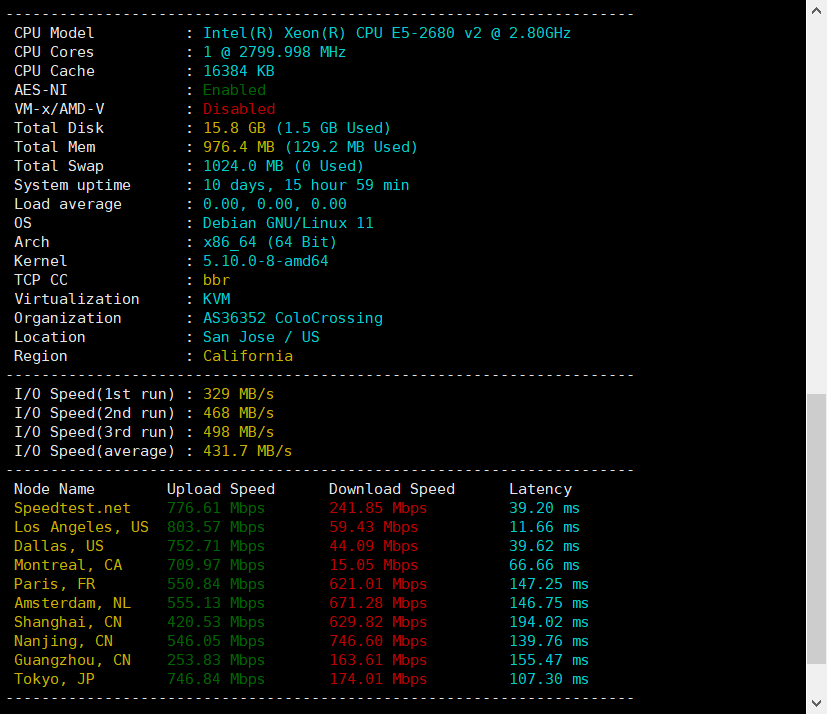Click the Nanjing download speed 746.60 Mbps
The image size is (827, 714).
[x=377, y=641]
